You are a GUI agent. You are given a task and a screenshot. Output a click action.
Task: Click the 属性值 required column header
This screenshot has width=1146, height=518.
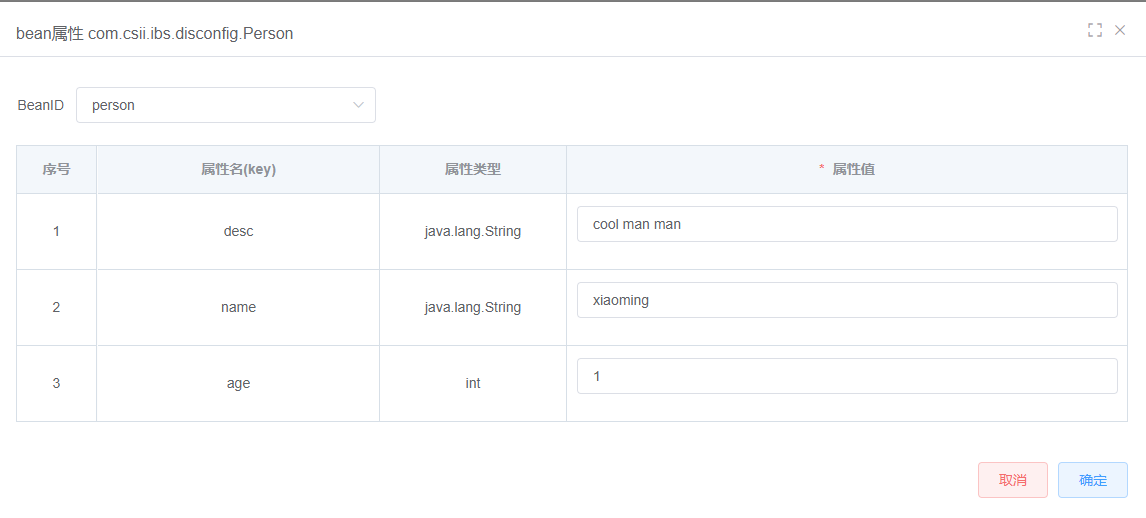point(847,170)
